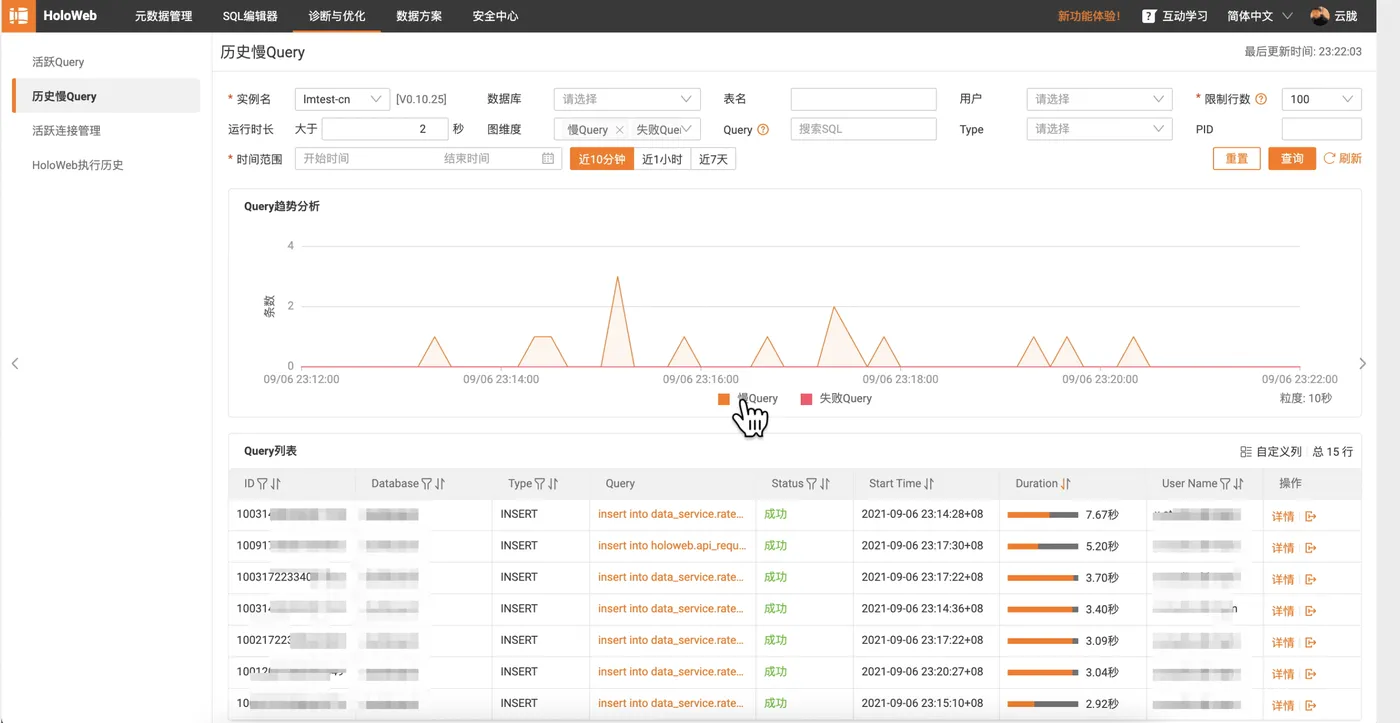Screen dimensions: 1400x723
Task: Collapse the left sidebar arrow
Action: (15, 363)
